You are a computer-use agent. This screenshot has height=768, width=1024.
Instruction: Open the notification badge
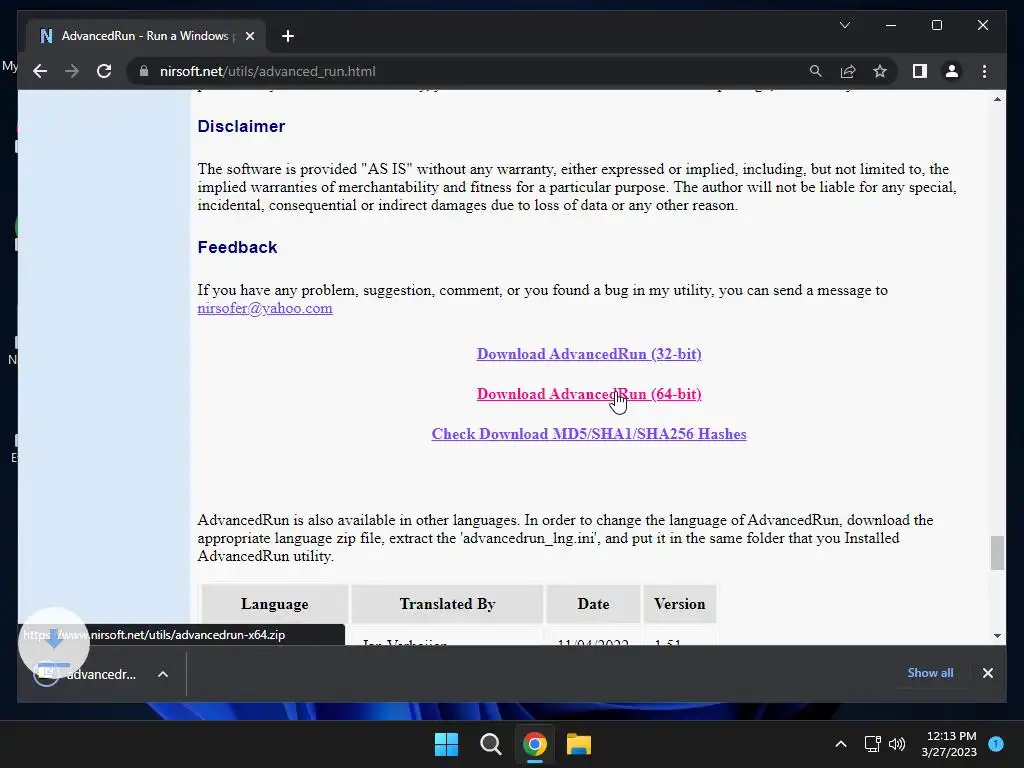pos(996,744)
